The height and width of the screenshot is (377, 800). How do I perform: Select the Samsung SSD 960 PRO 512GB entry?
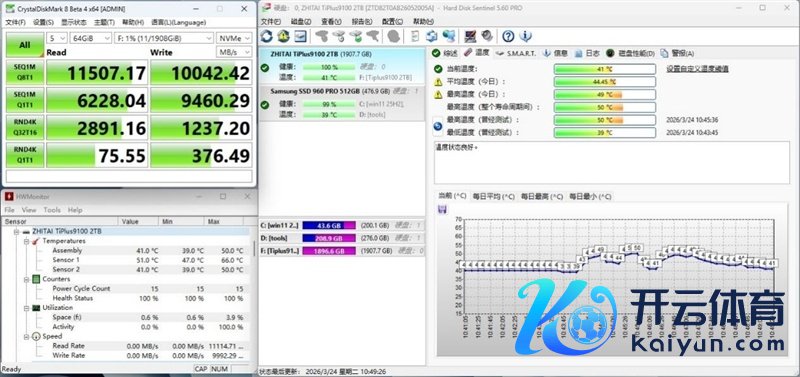(x=341, y=103)
